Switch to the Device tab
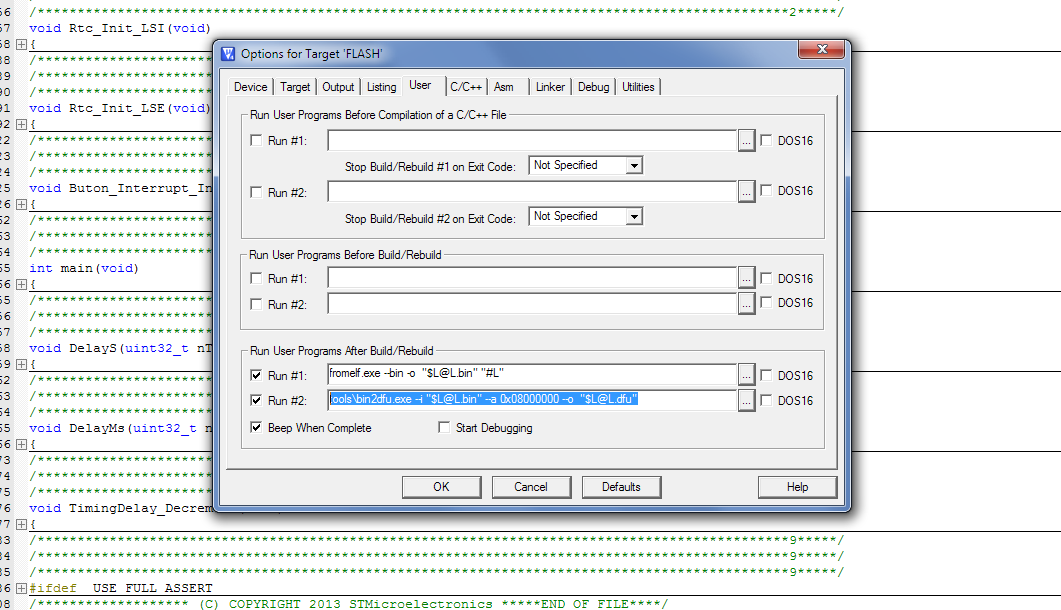The height and width of the screenshot is (610, 1061). [250, 87]
